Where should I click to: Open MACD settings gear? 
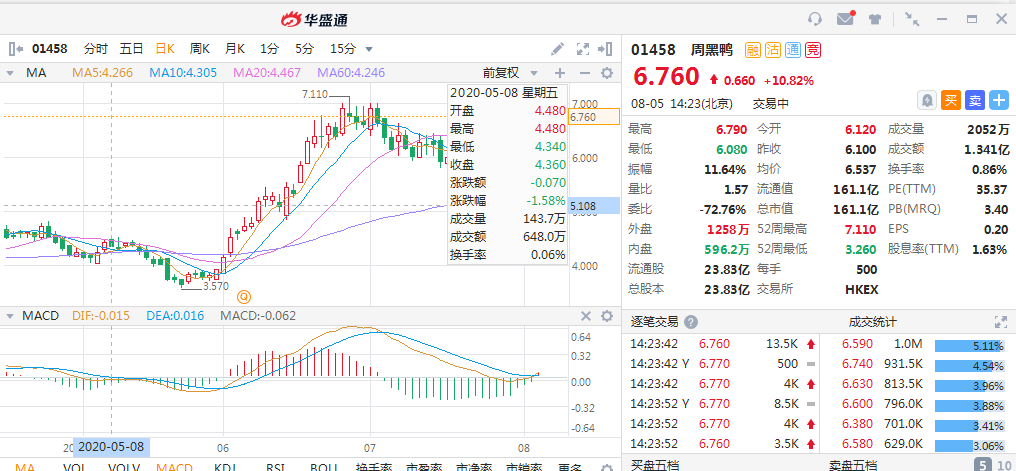click(x=607, y=316)
